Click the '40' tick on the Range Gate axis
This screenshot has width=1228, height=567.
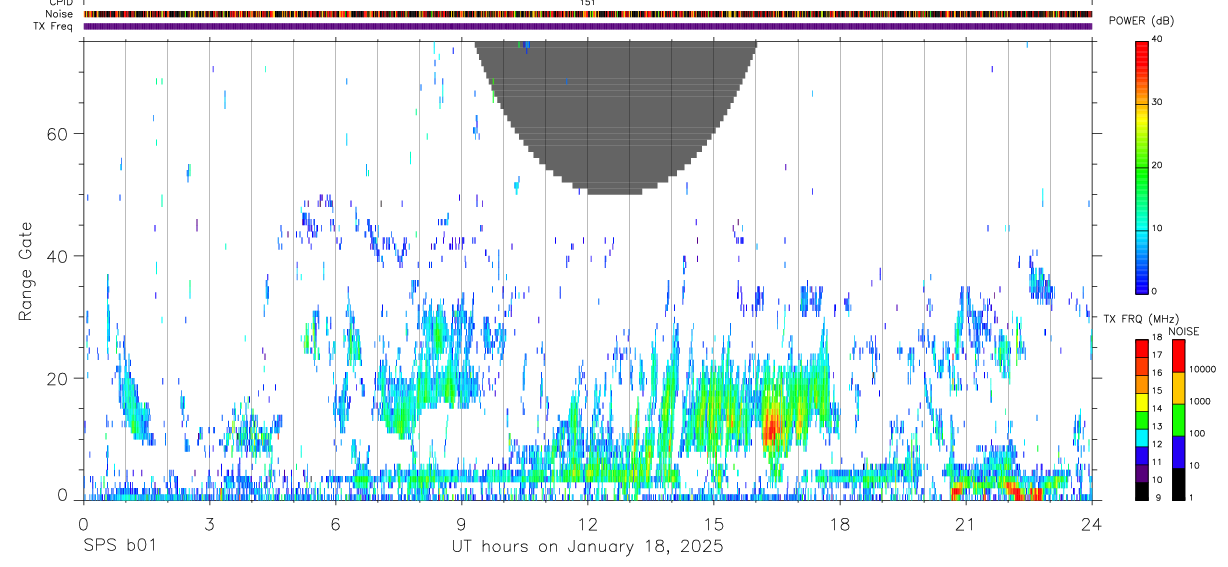coord(55,256)
